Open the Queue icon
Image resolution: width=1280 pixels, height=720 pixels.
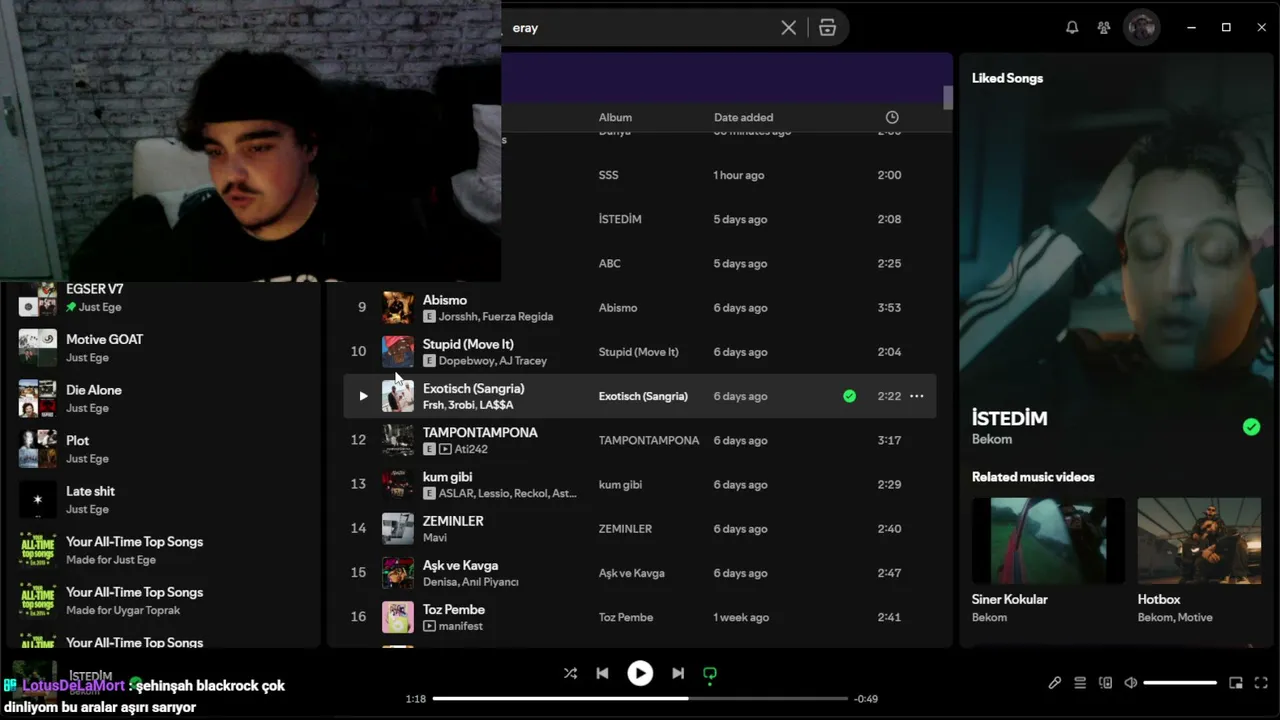tap(1080, 683)
